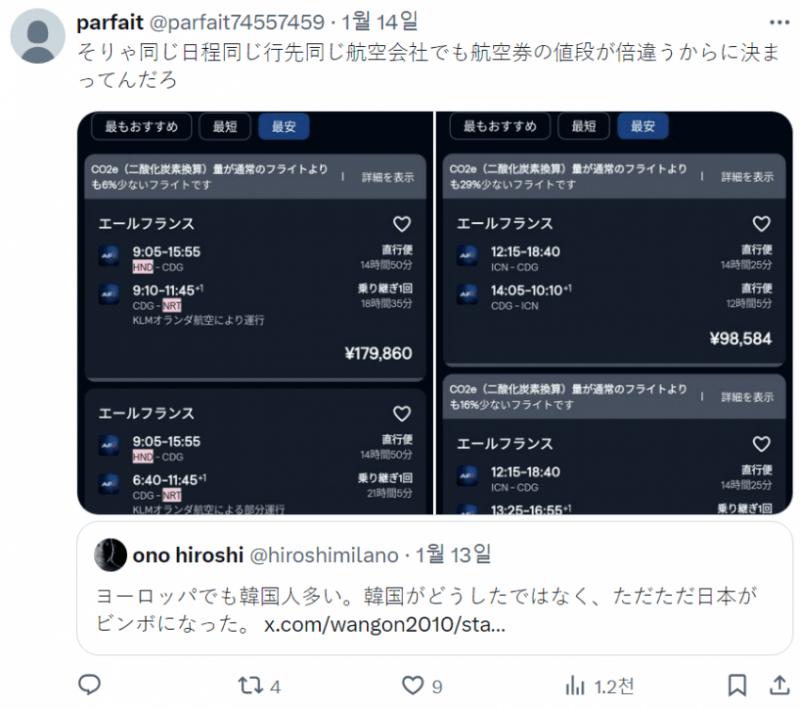Screen dimensions: 800x709
Task: Favorite the ¥179,860 Air France flight
Action: click(402, 224)
